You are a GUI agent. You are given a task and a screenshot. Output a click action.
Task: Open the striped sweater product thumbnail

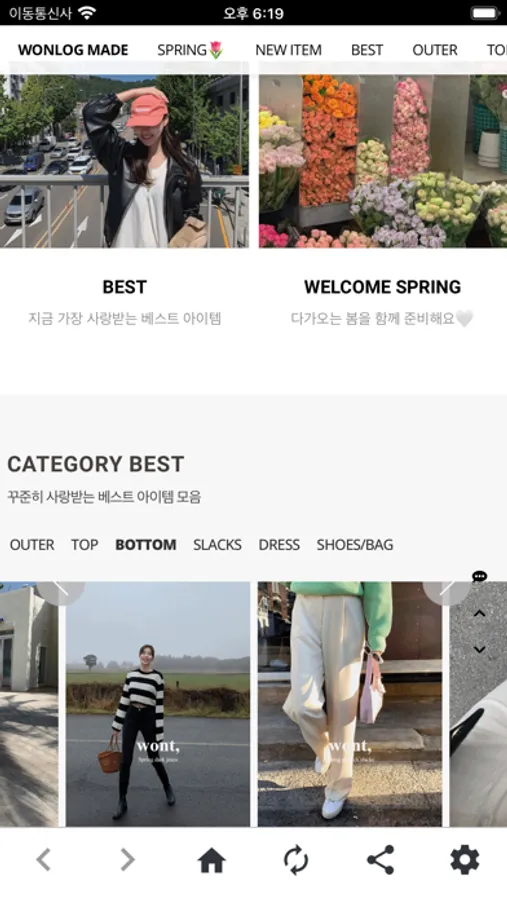click(x=158, y=704)
